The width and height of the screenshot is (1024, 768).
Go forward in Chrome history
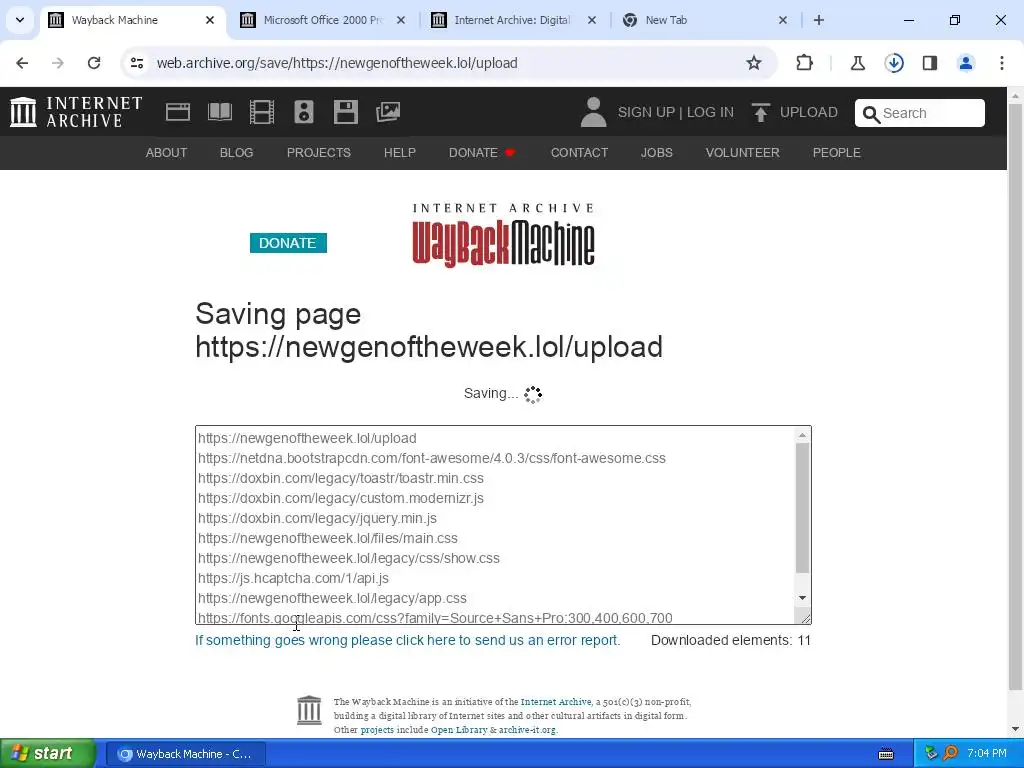[x=58, y=63]
